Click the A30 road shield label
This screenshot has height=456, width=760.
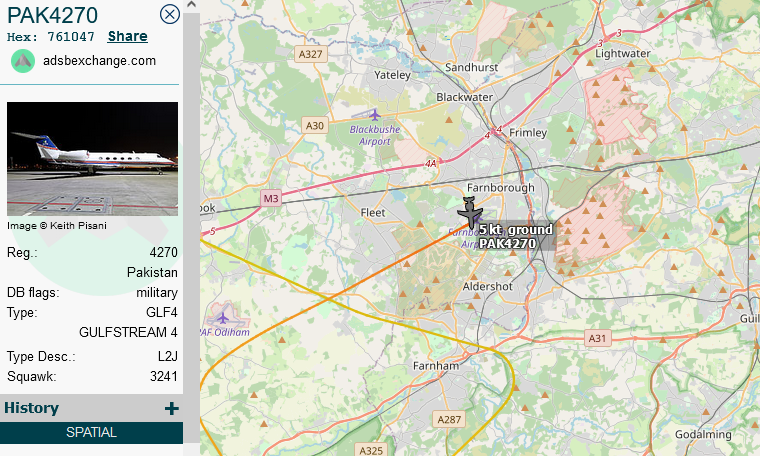[315, 126]
